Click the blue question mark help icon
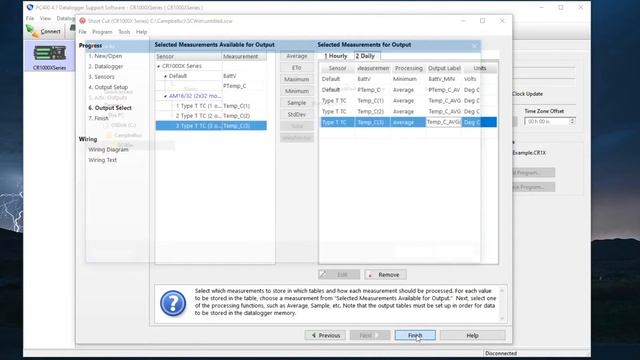Screen dimensions: 640x360 173,303
